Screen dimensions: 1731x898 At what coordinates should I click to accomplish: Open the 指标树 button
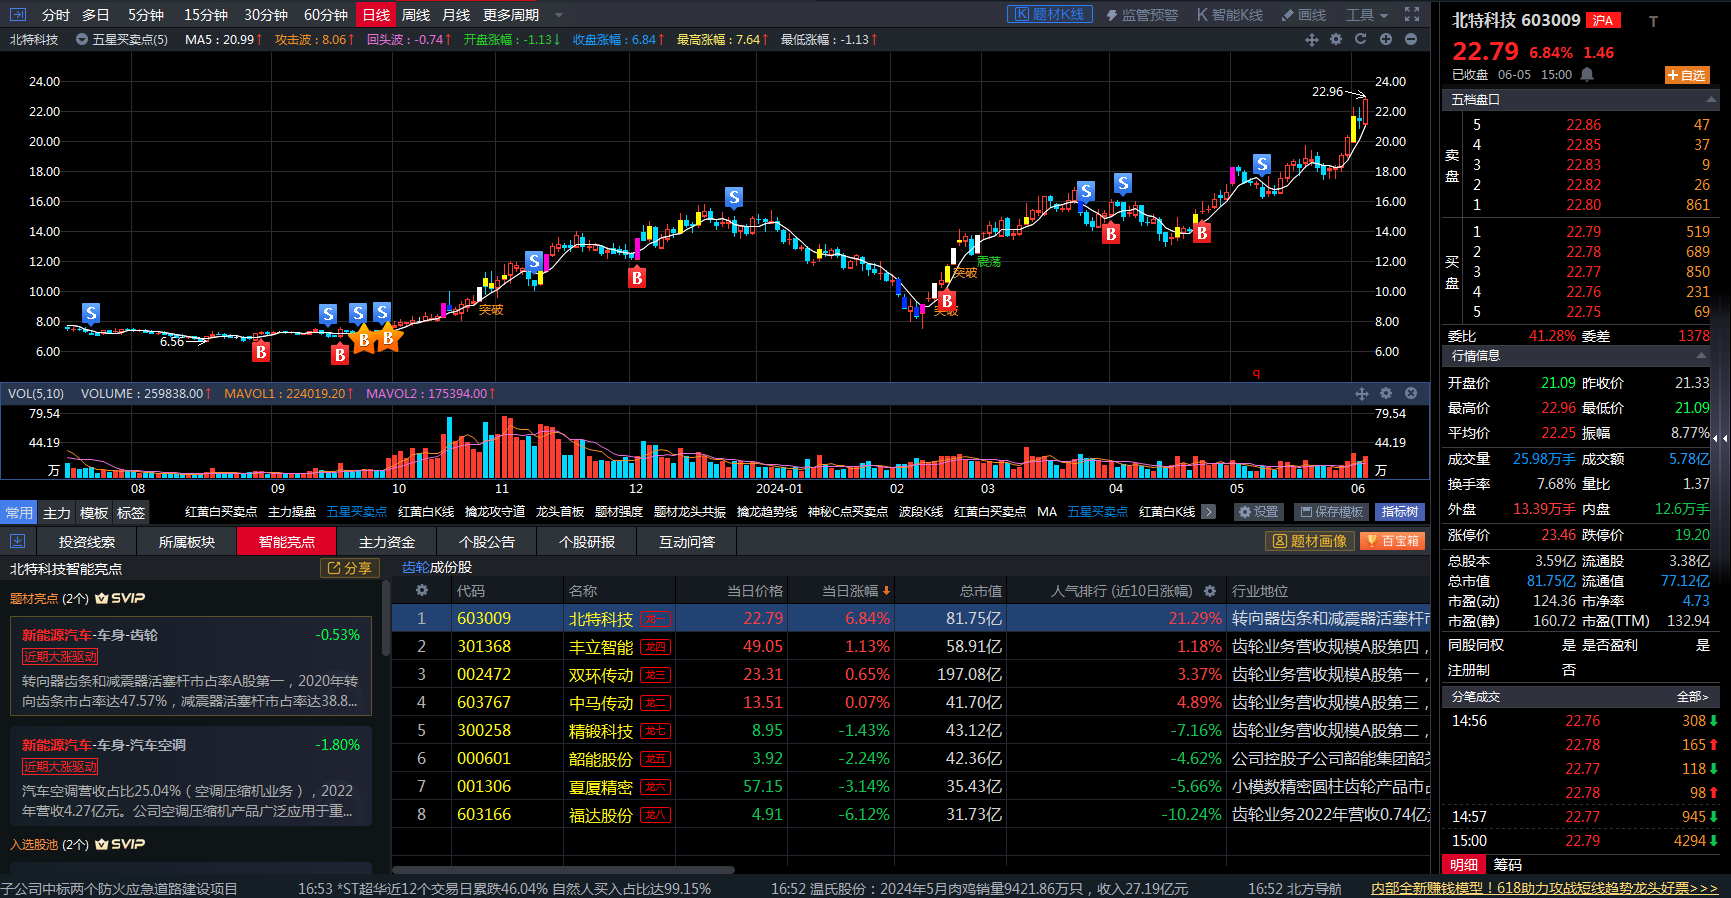coord(1400,511)
